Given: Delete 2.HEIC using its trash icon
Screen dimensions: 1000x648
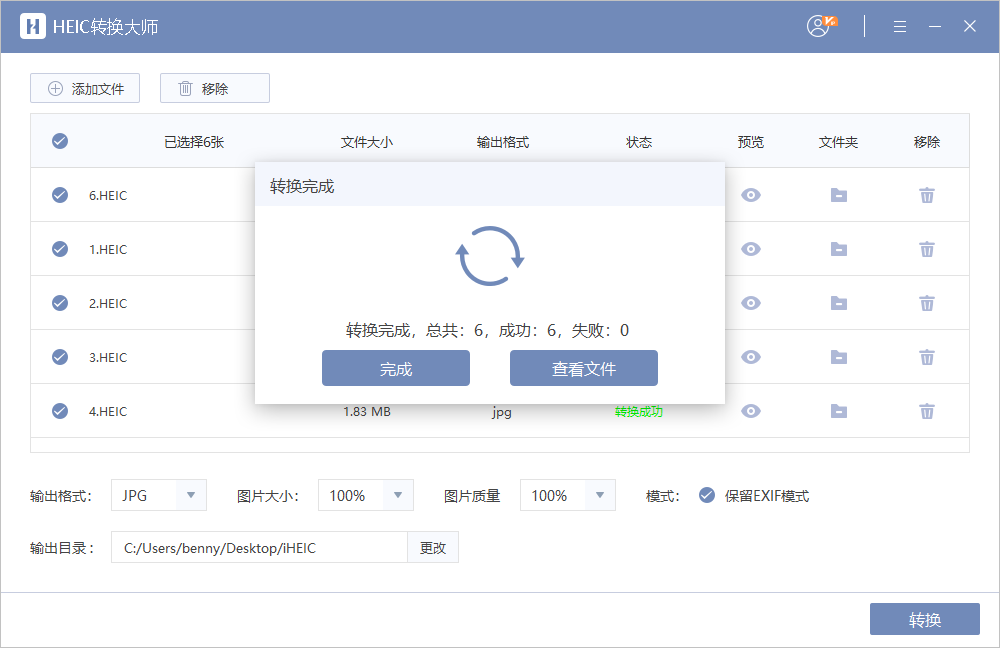Looking at the screenshot, I should [x=927, y=303].
